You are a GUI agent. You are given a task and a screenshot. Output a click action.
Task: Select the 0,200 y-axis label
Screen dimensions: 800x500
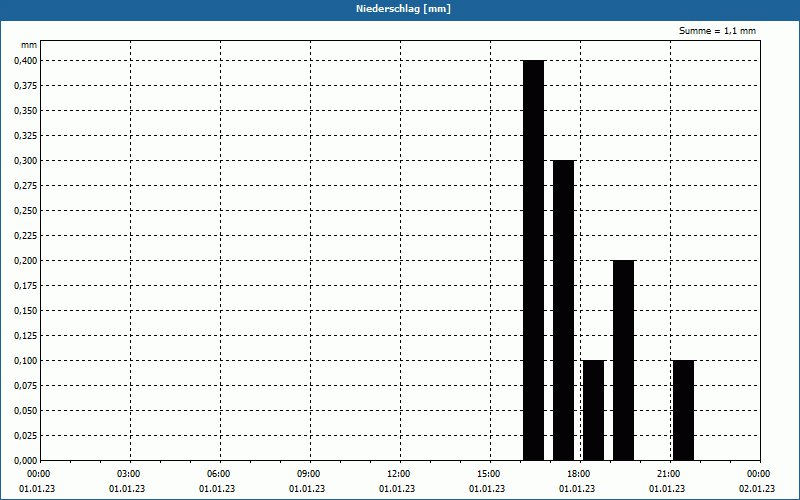tap(26, 261)
